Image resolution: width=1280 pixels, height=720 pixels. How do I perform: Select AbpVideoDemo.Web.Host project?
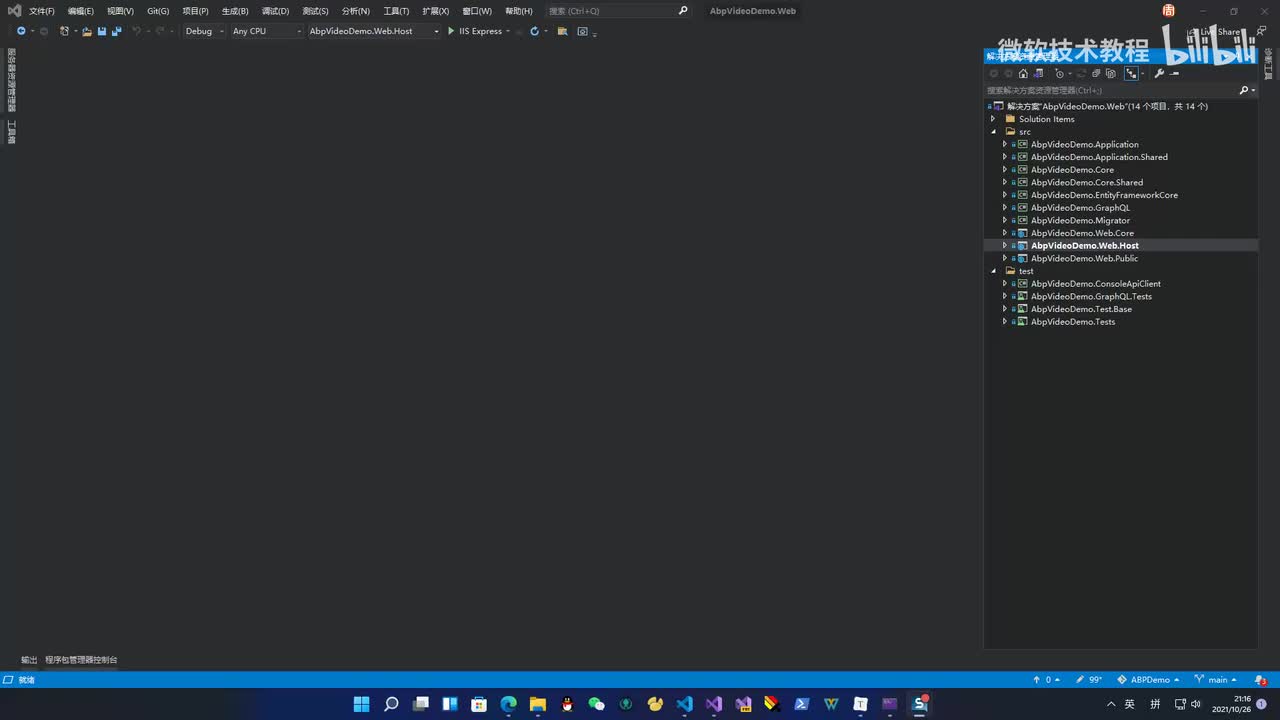[1085, 246]
